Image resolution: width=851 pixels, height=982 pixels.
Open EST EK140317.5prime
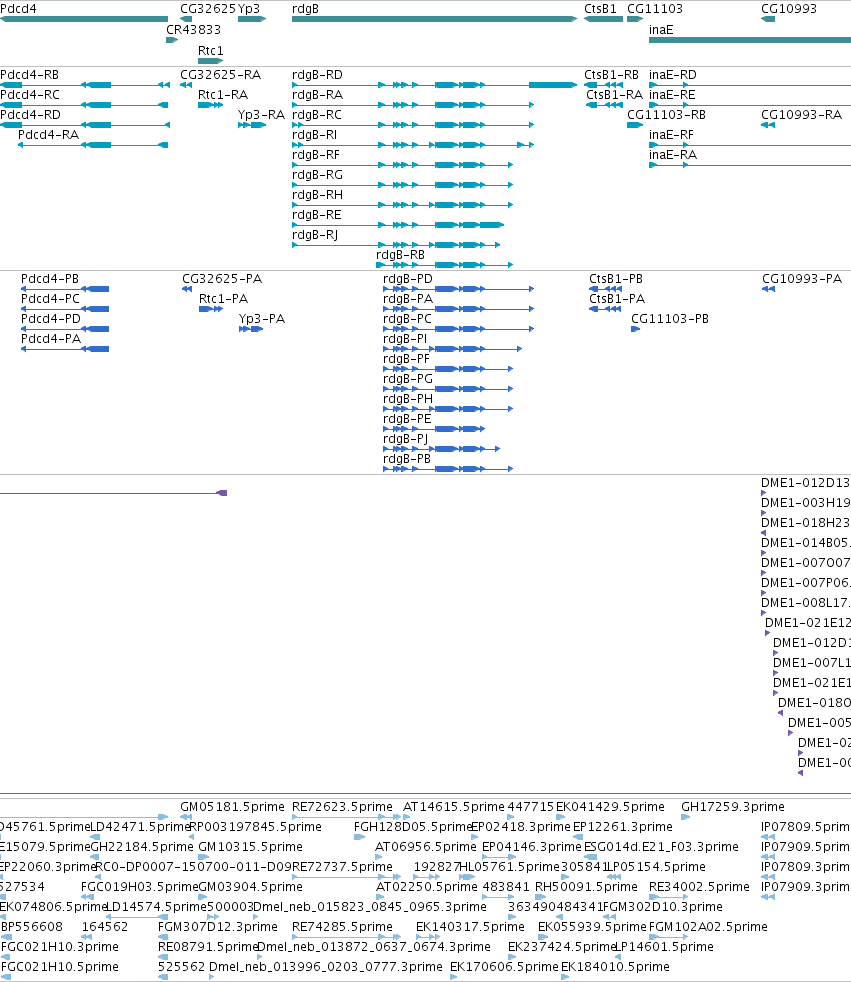(x=470, y=927)
